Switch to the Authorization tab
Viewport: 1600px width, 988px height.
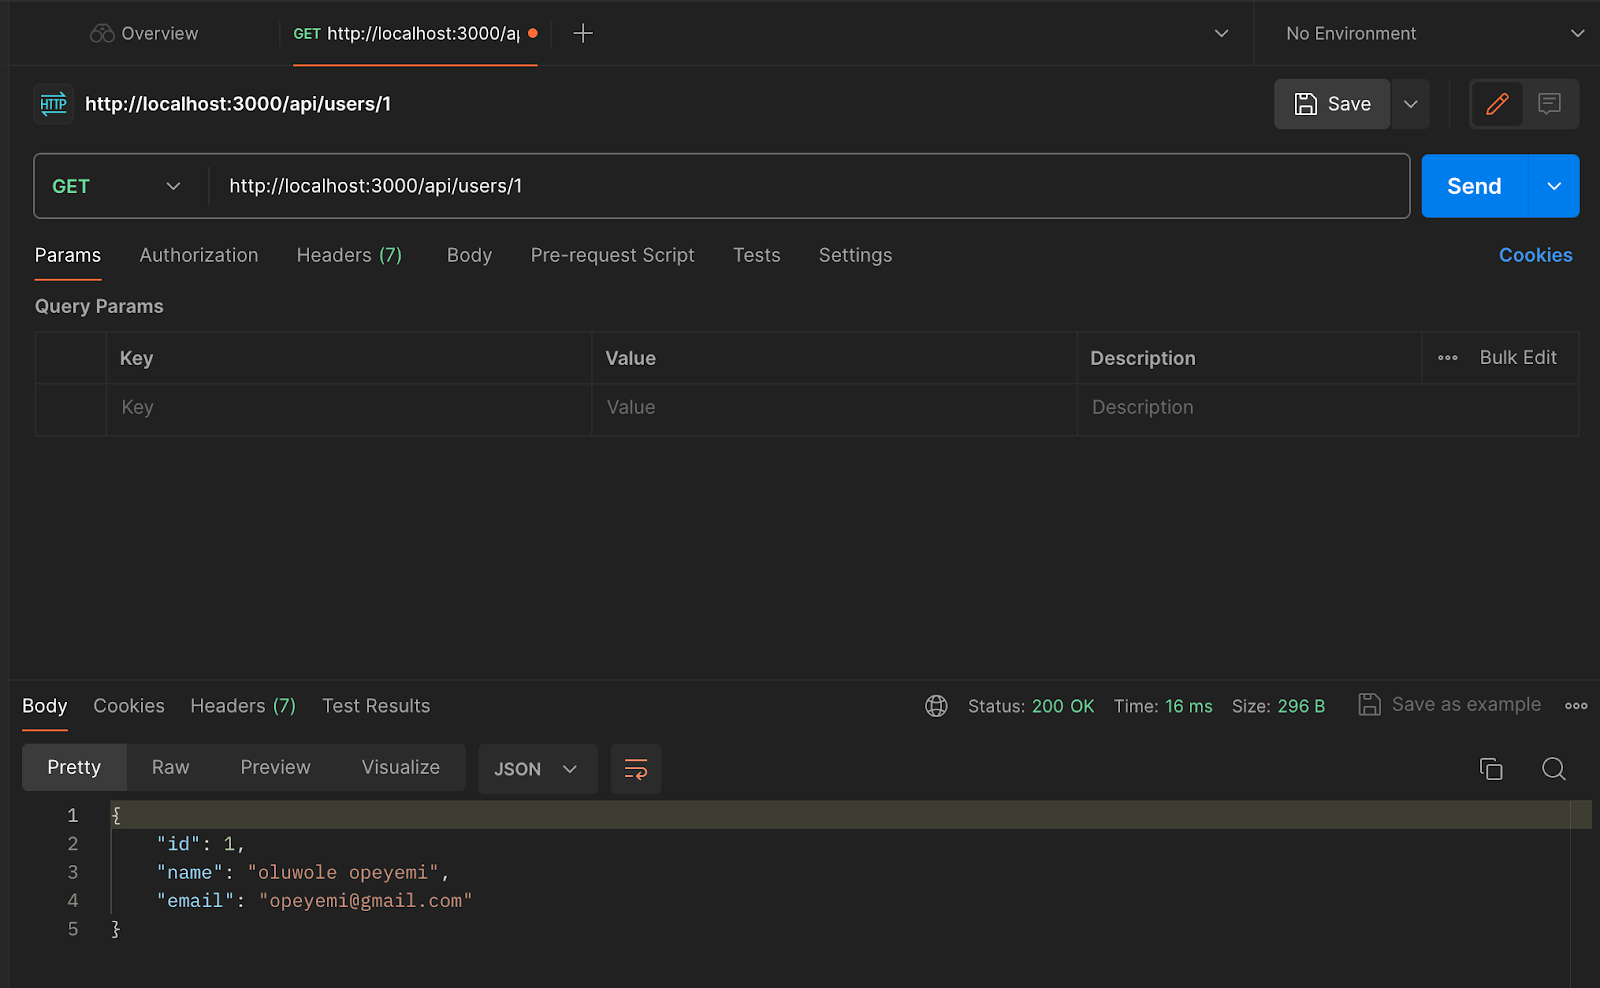point(199,255)
